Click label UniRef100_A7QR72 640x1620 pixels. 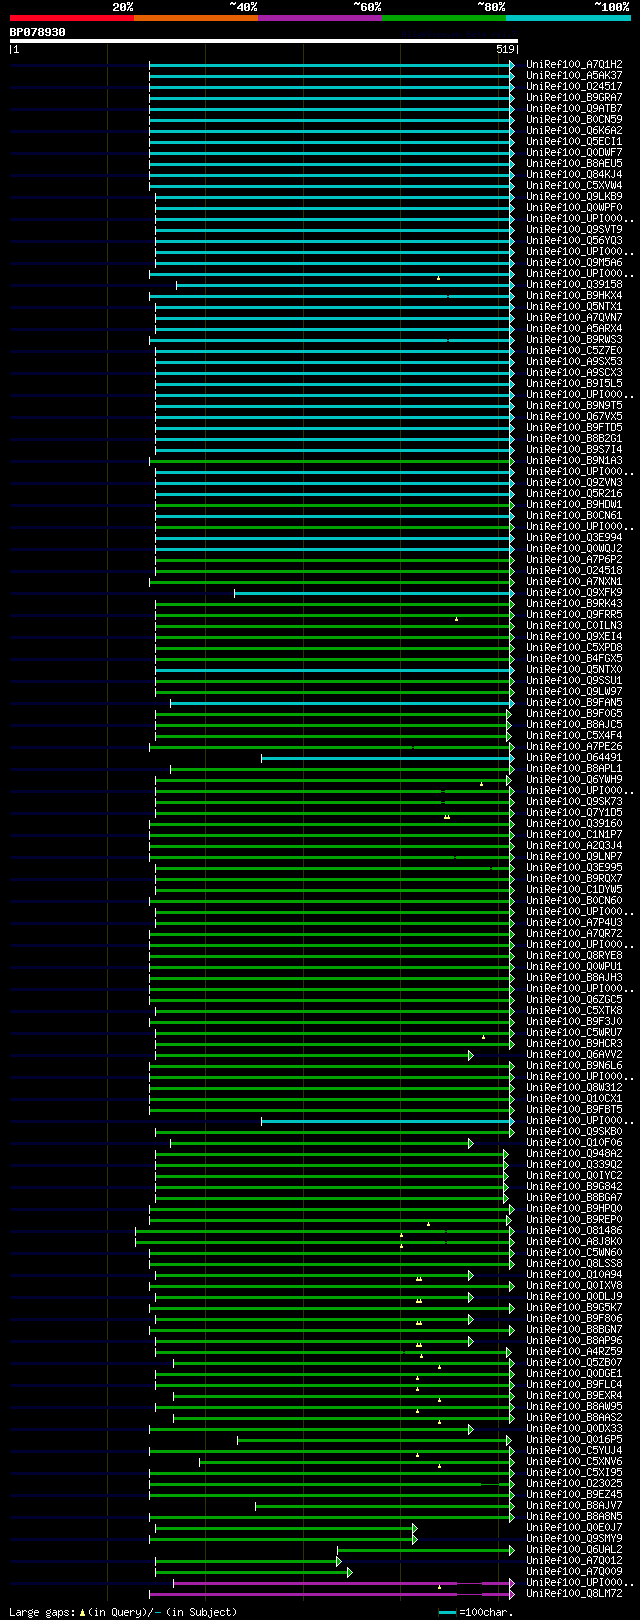point(575,934)
